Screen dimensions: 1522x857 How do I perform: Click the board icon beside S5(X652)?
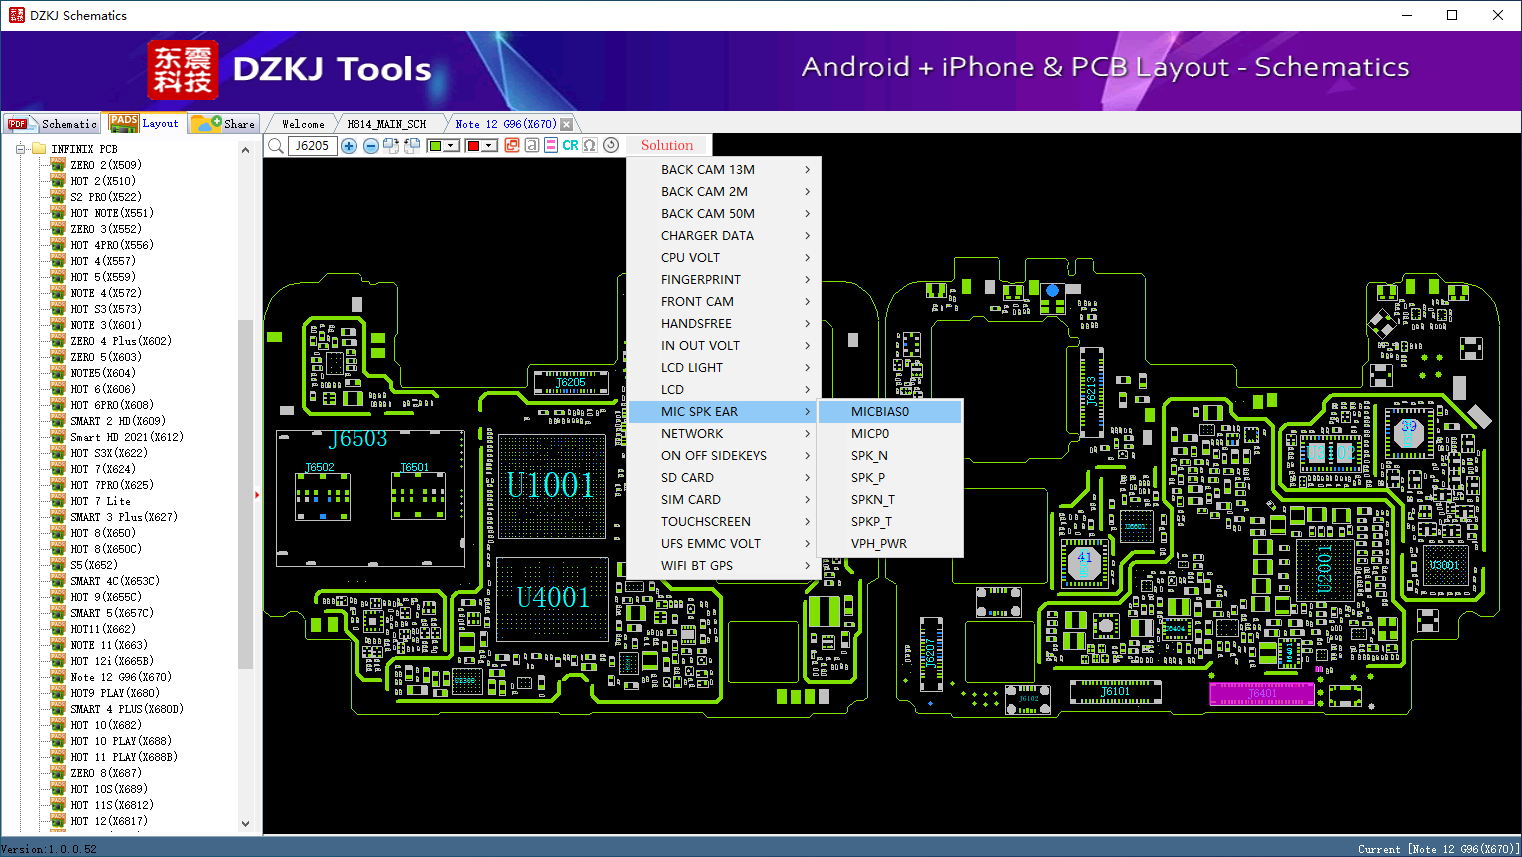click(58, 565)
